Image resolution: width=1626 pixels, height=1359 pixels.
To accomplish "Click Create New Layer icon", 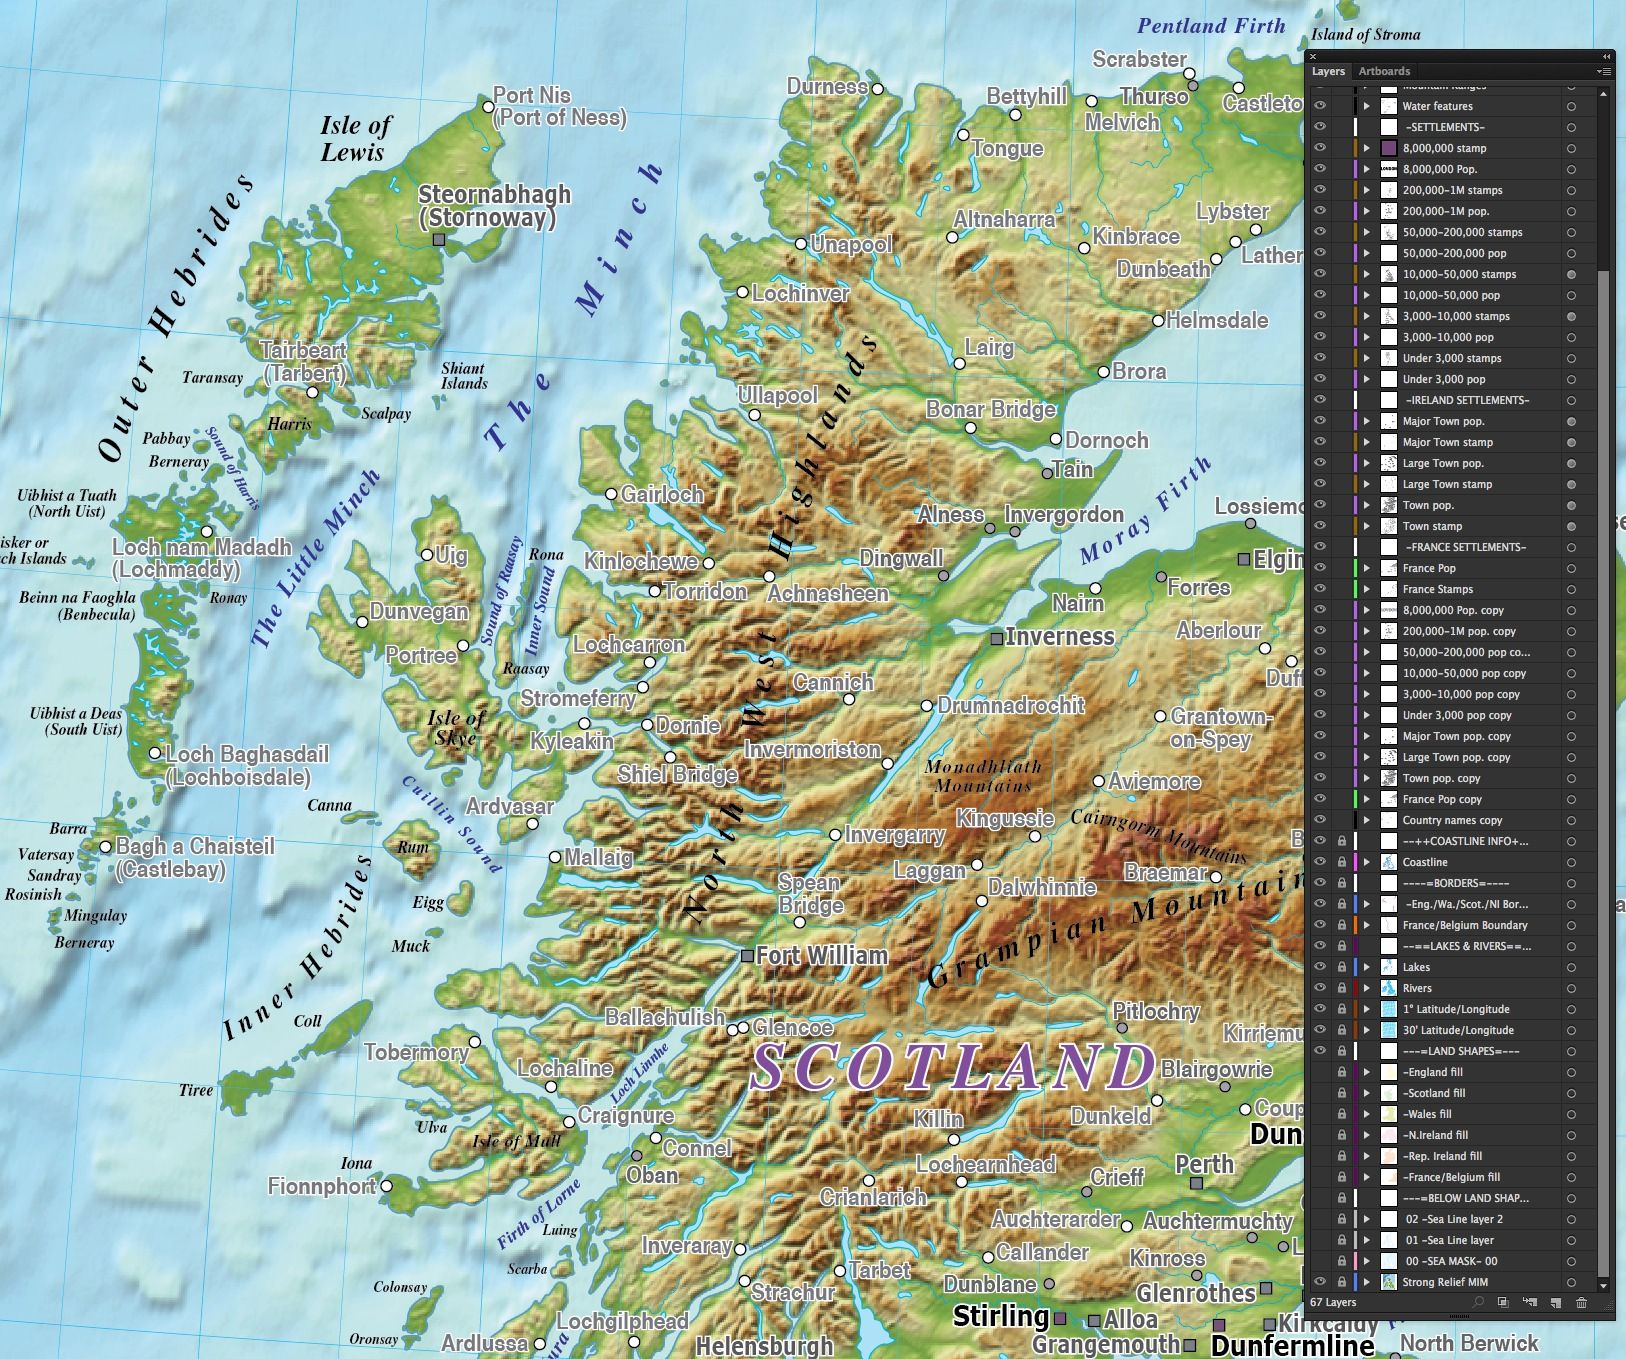I will tap(1555, 1302).
